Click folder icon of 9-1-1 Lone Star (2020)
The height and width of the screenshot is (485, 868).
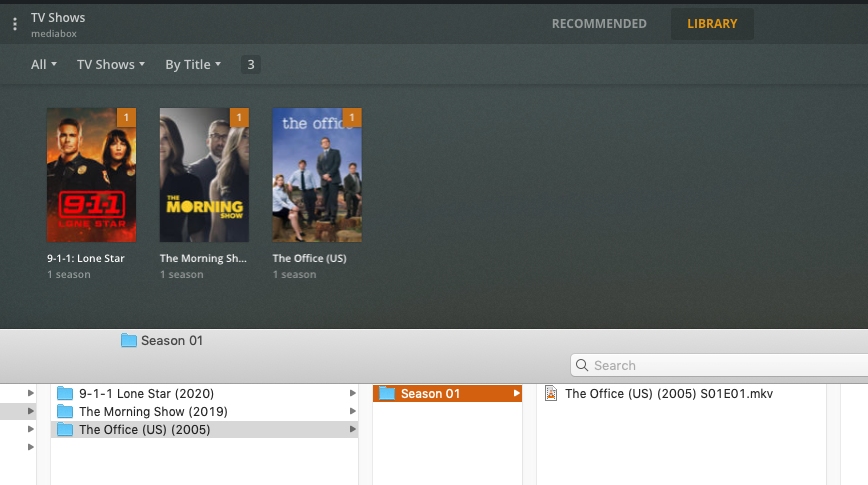[x=65, y=394]
